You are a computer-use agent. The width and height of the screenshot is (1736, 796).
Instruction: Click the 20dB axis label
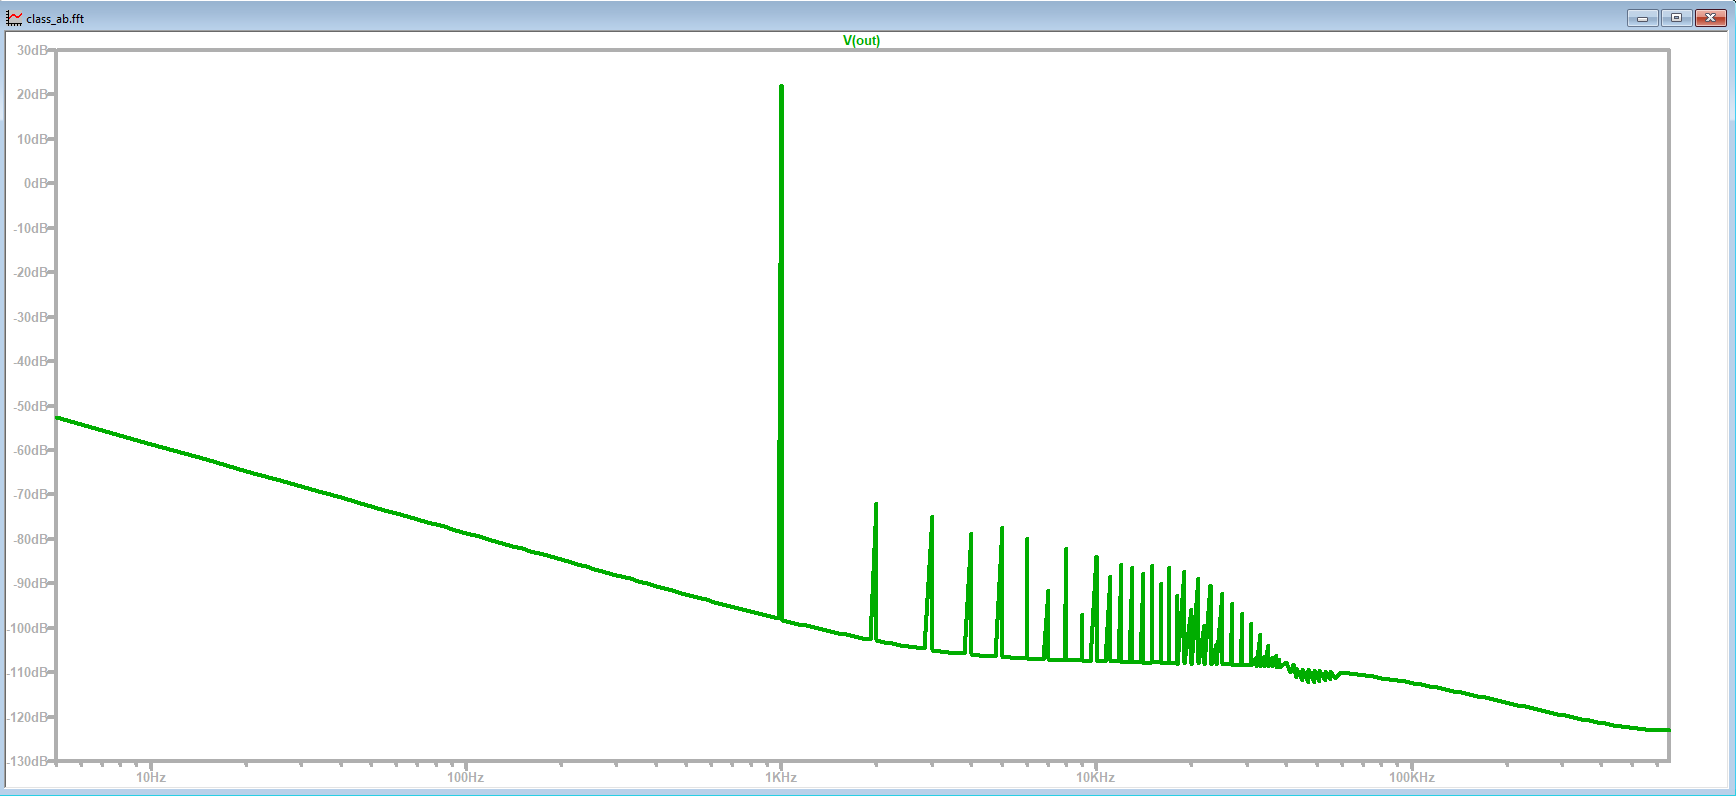32,95
